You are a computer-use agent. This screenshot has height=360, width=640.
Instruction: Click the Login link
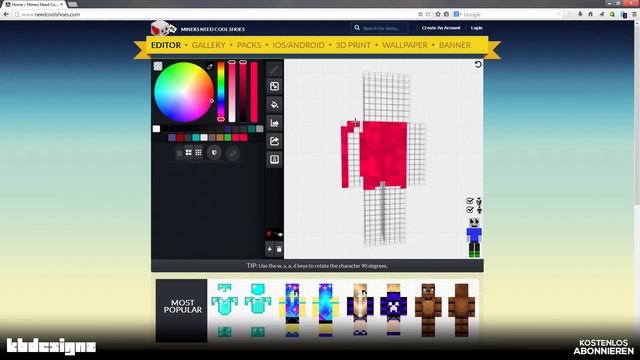(476, 28)
